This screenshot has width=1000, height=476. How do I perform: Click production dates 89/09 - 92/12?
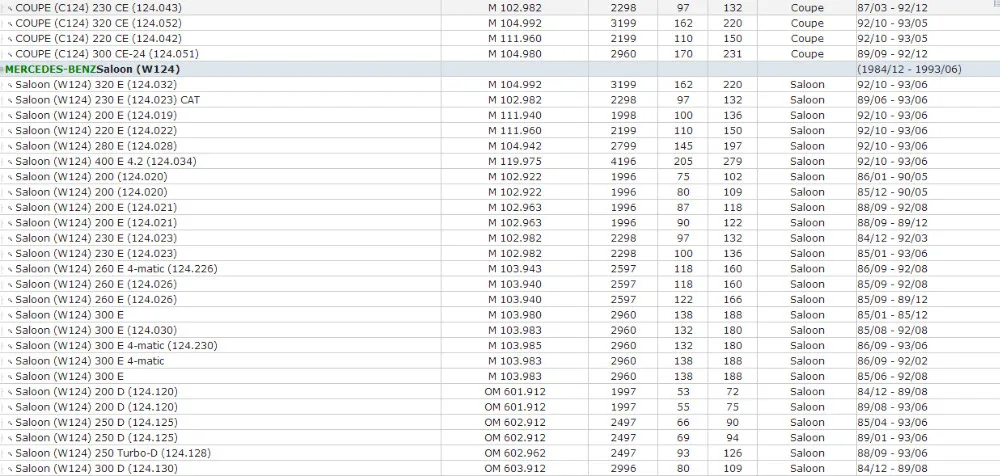click(892, 54)
